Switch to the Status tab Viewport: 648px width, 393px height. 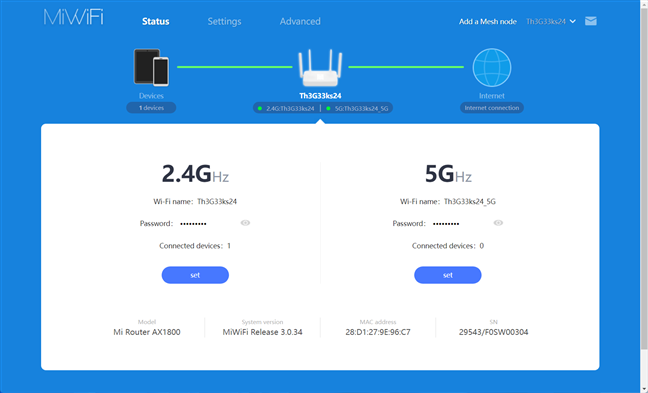pos(156,21)
